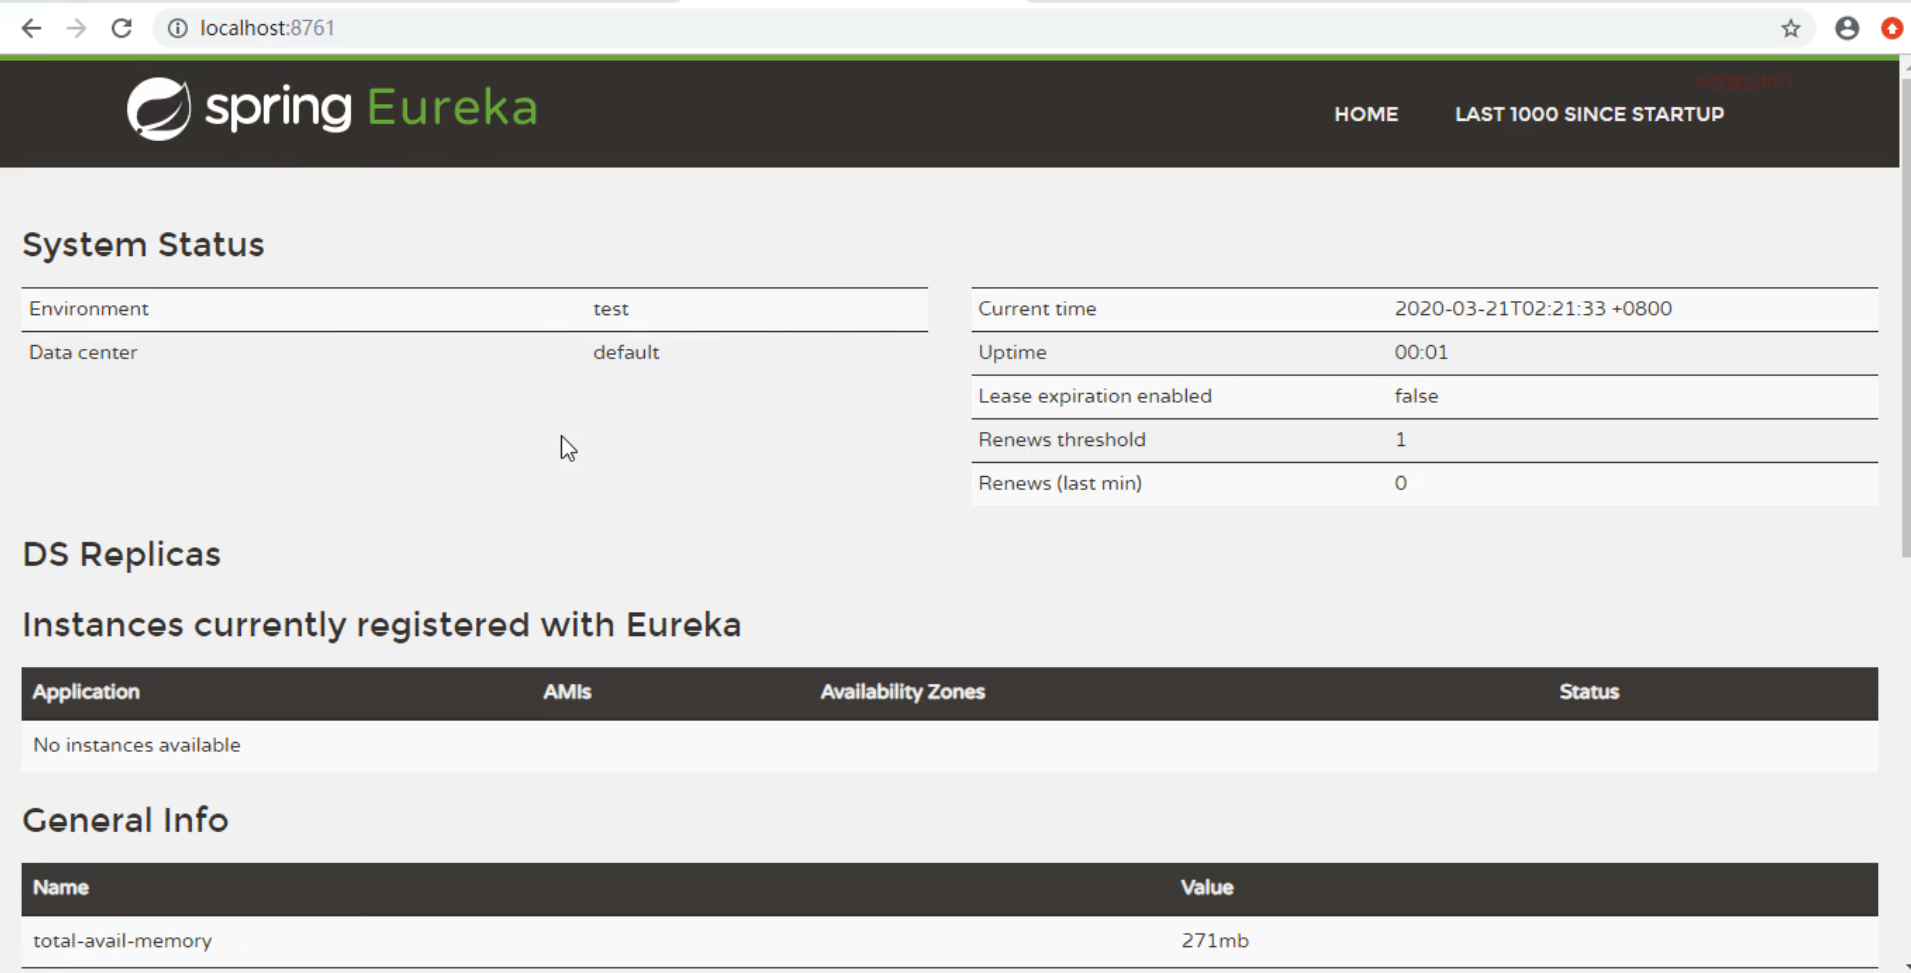The height and width of the screenshot is (973, 1911).
Task: Open LAST 1000 SINCE STARTUP link
Action: 1589,114
